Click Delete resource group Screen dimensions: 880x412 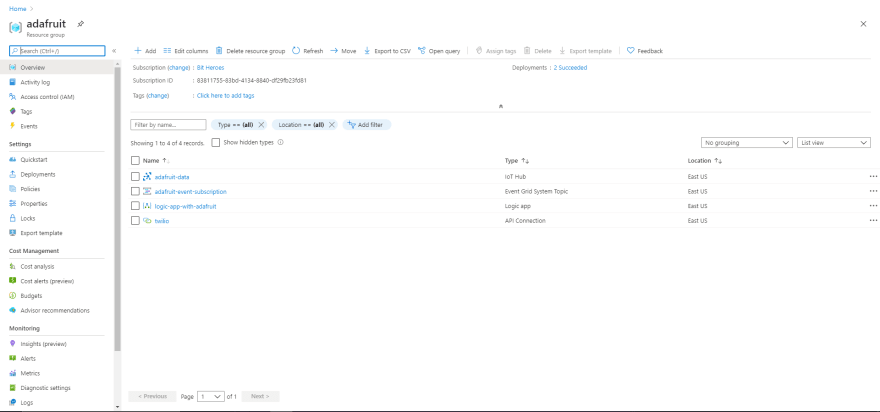pos(250,51)
